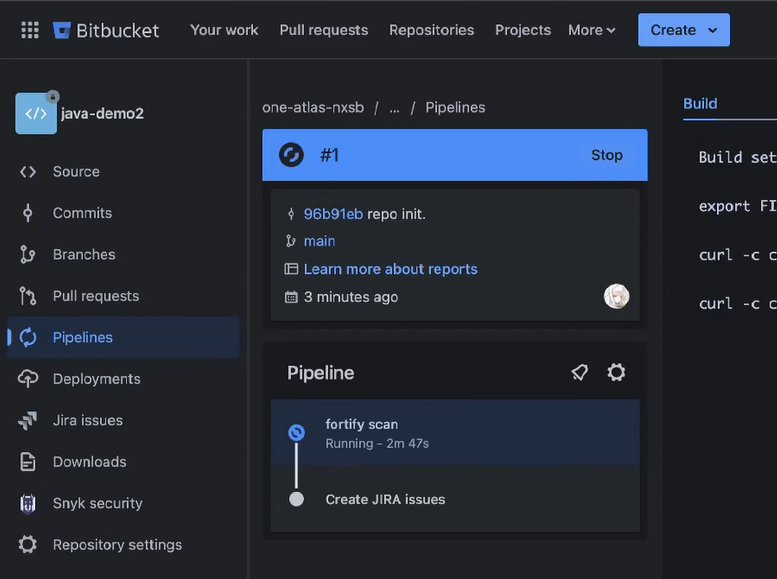This screenshot has height=579, width=777.
Task: Click one-atlas-nxsb breadcrumb link
Action: 313,108
